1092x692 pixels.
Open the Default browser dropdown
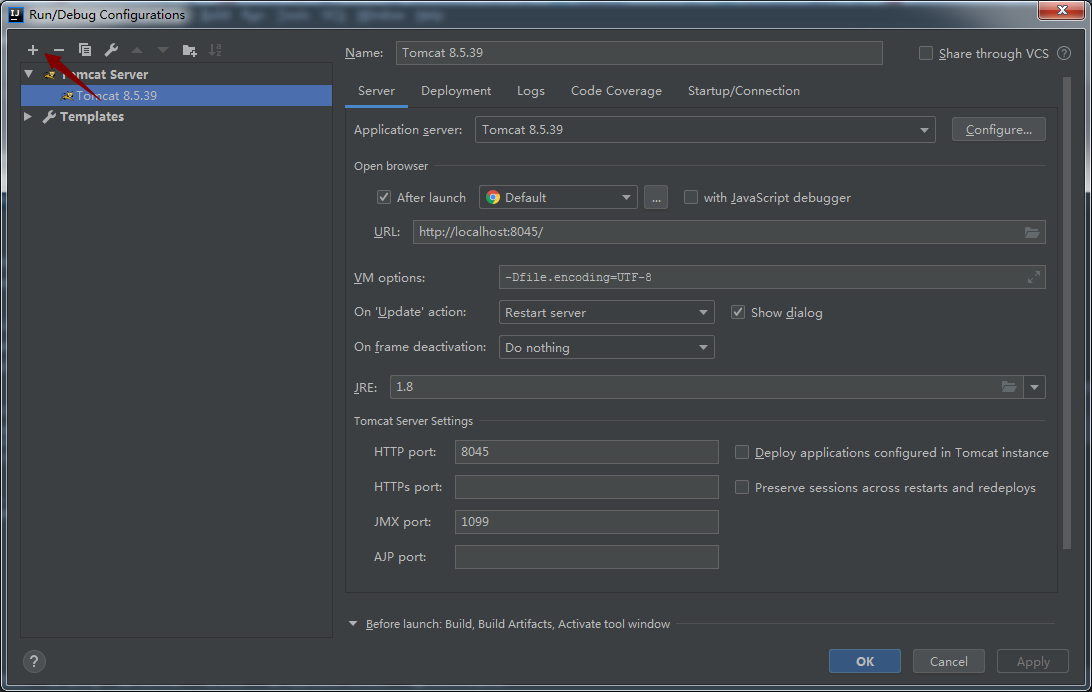coord(558,198)
